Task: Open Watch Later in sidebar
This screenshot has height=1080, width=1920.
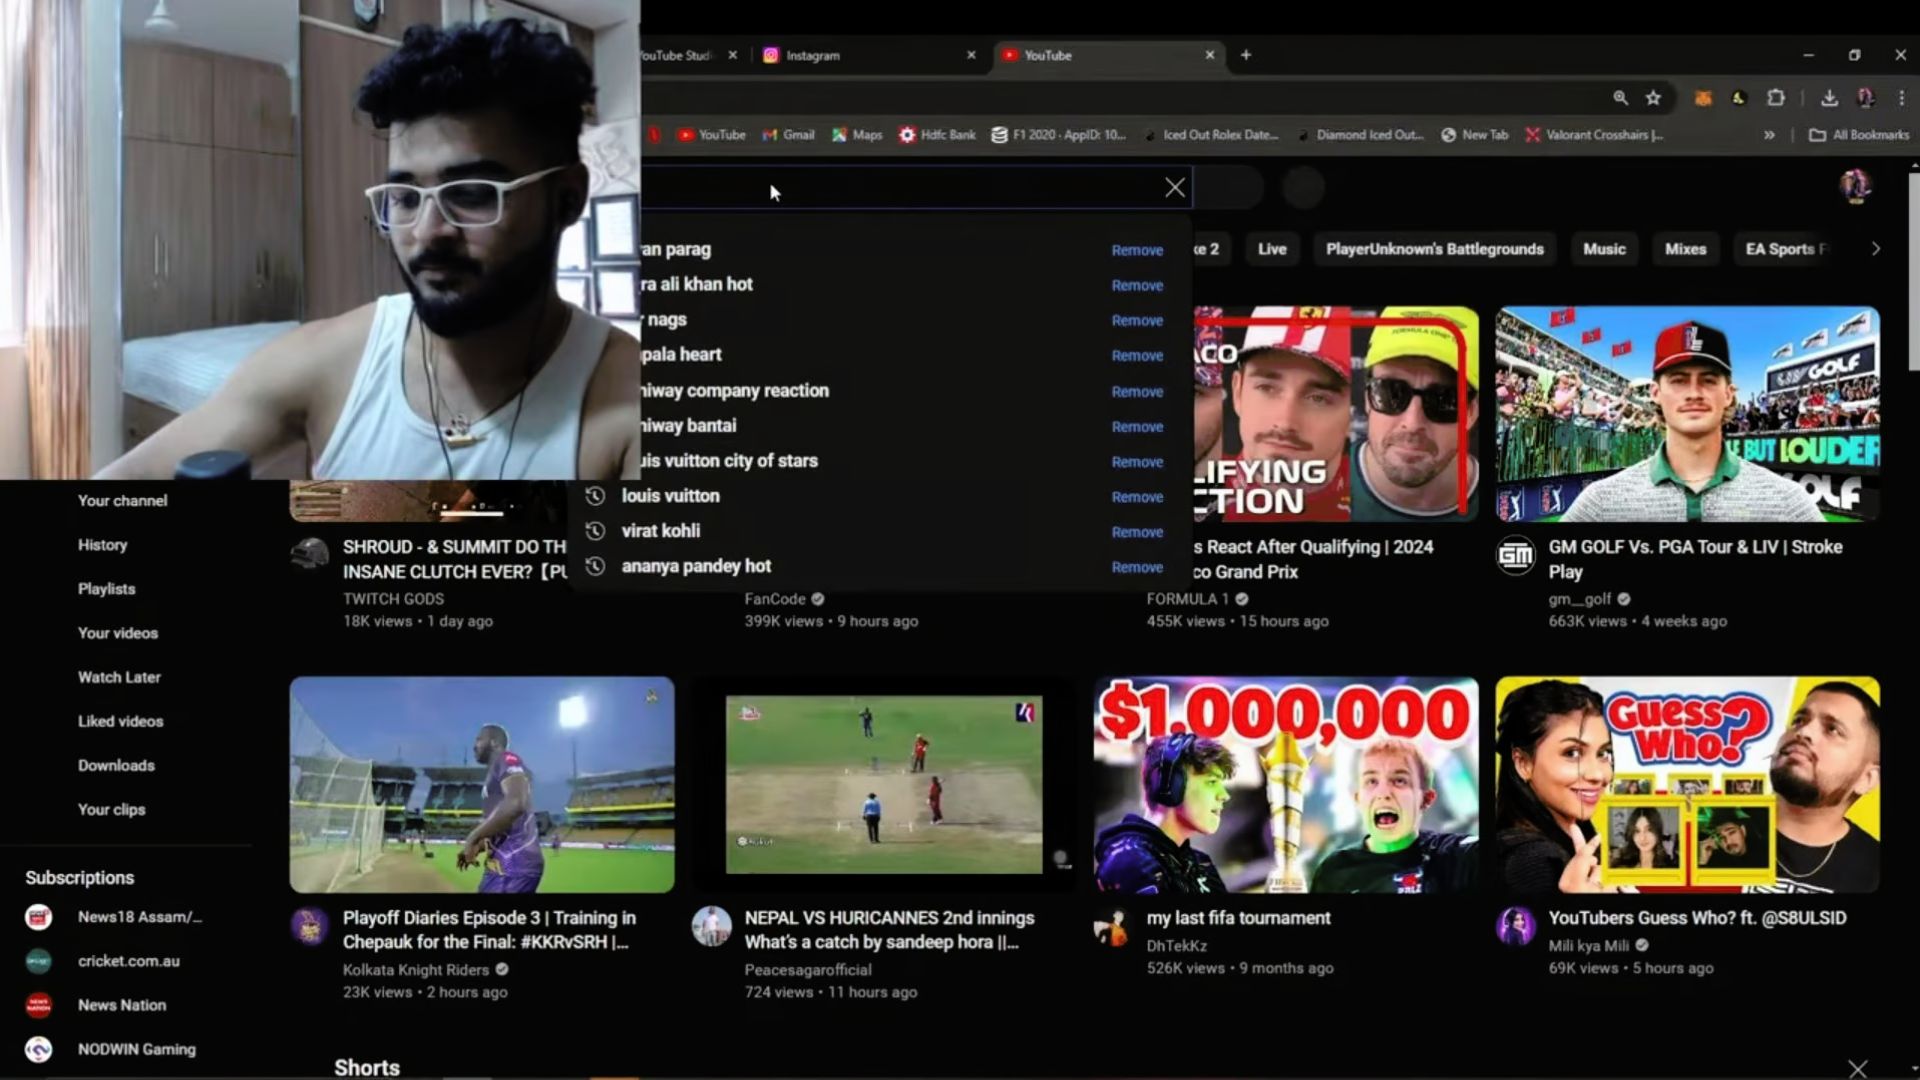Action: 119,677
